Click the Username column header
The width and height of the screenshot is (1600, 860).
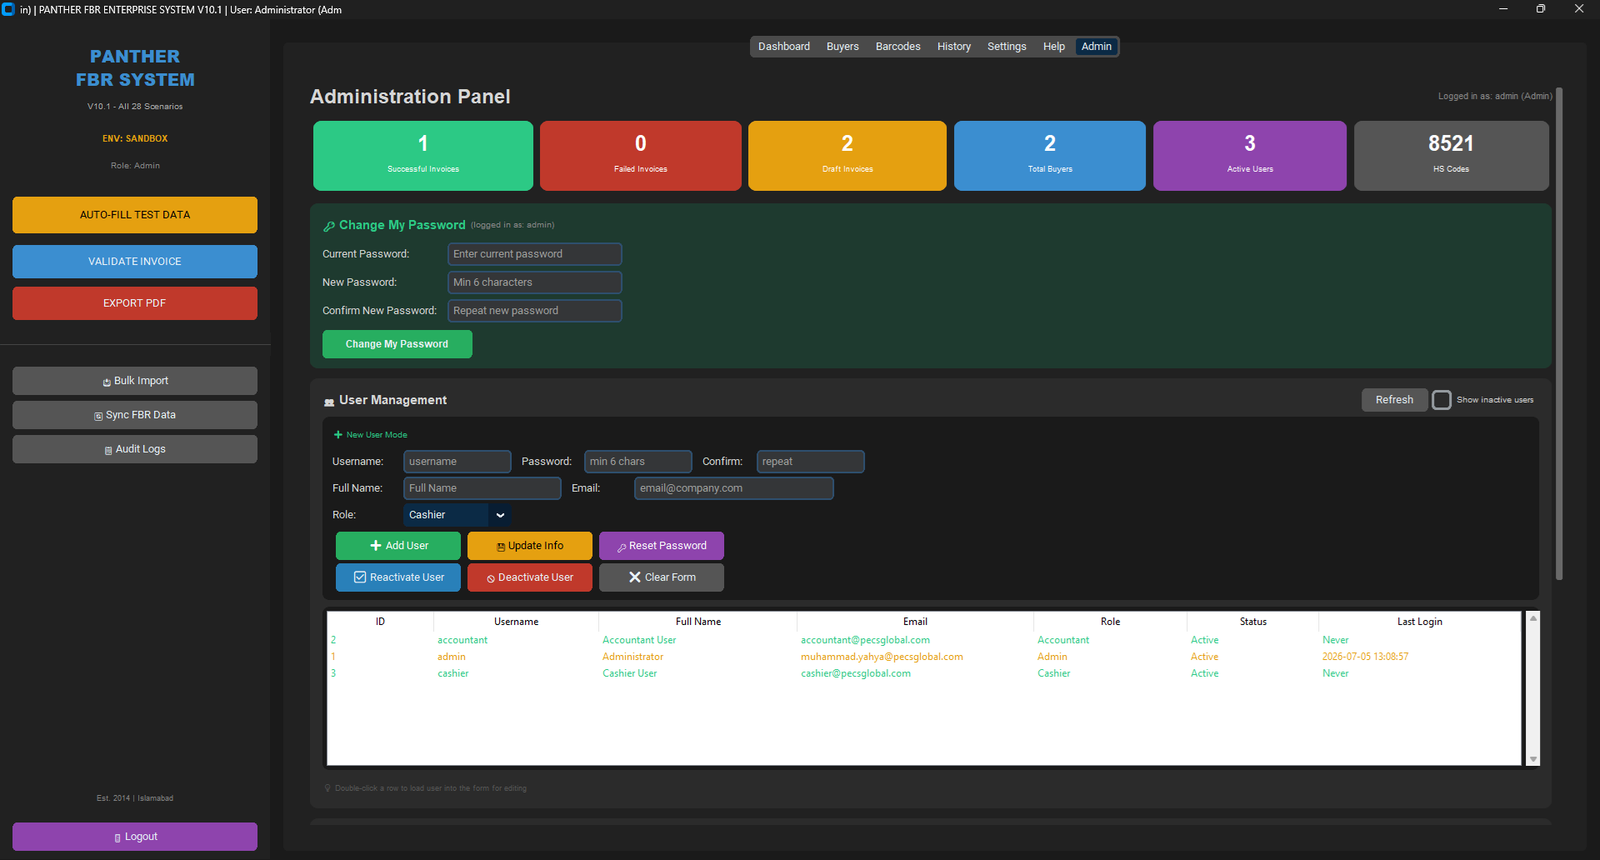click(516, 622)
